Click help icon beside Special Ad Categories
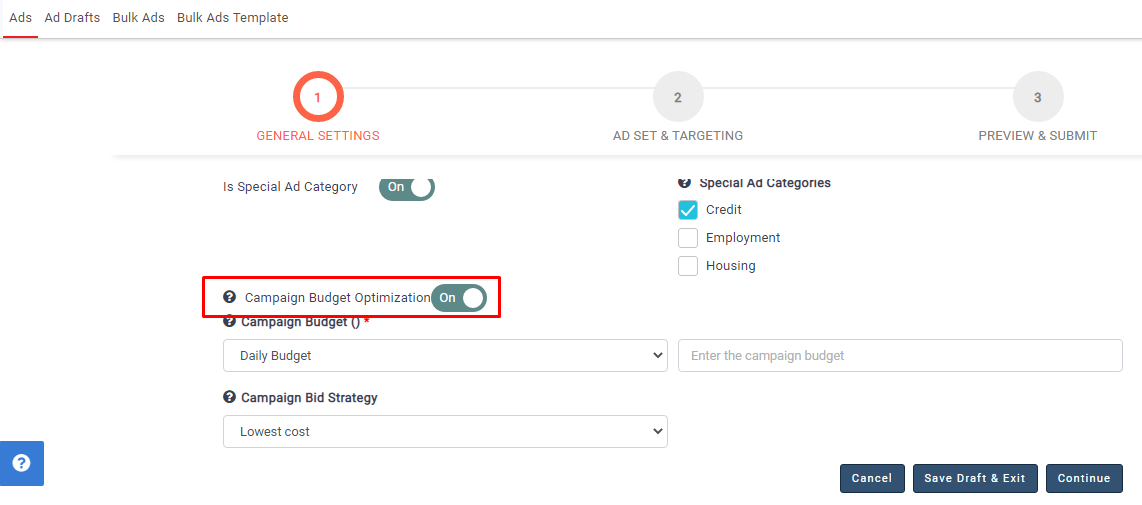The image size is (1142, 505). 685,183
